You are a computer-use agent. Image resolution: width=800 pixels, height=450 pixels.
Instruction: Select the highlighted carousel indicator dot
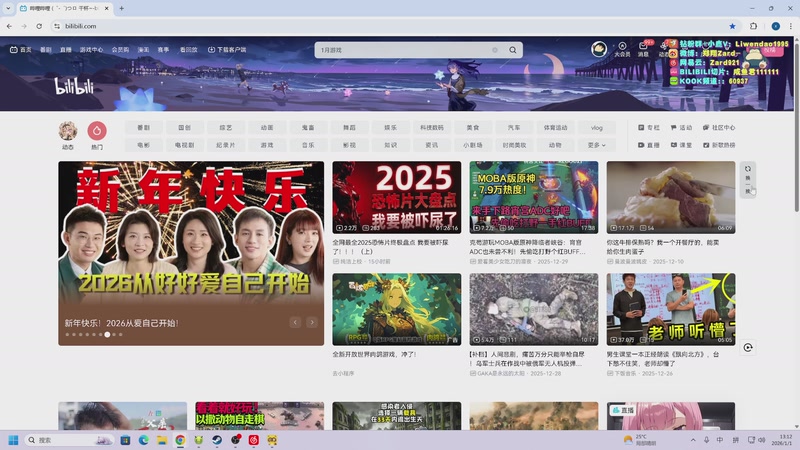[107, 335]
